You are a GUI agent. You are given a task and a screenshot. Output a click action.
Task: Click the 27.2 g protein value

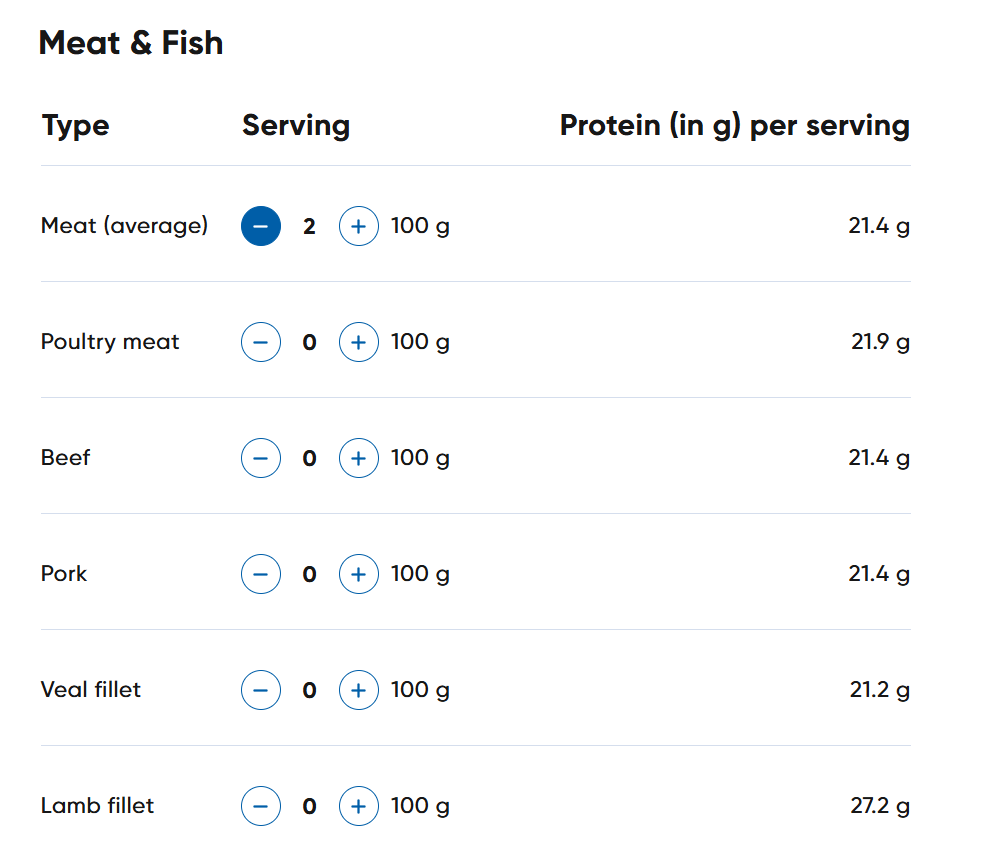tap(880, 806)
